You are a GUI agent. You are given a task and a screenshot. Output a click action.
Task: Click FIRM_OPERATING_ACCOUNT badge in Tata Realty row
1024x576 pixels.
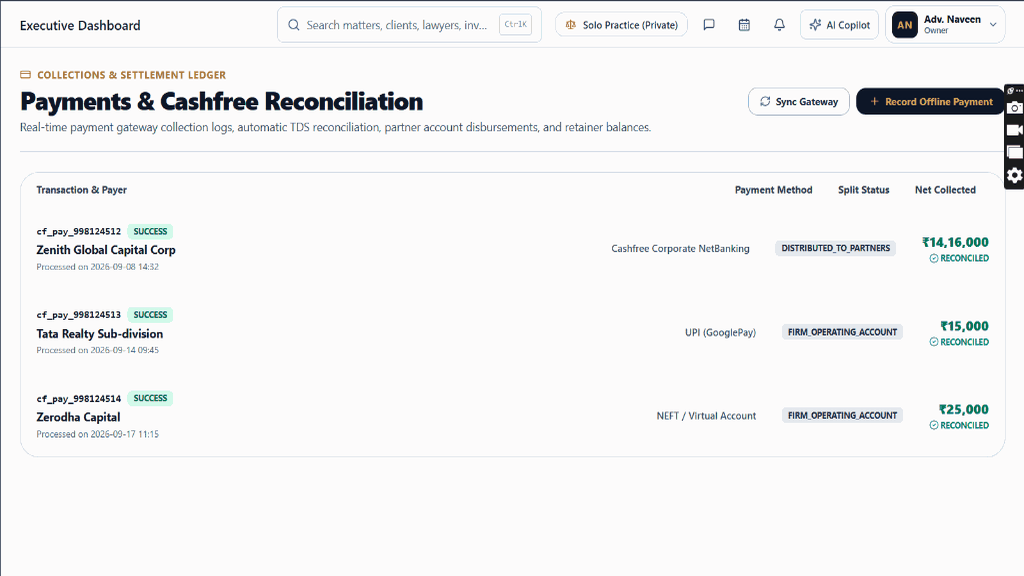(x=842, y=332)
